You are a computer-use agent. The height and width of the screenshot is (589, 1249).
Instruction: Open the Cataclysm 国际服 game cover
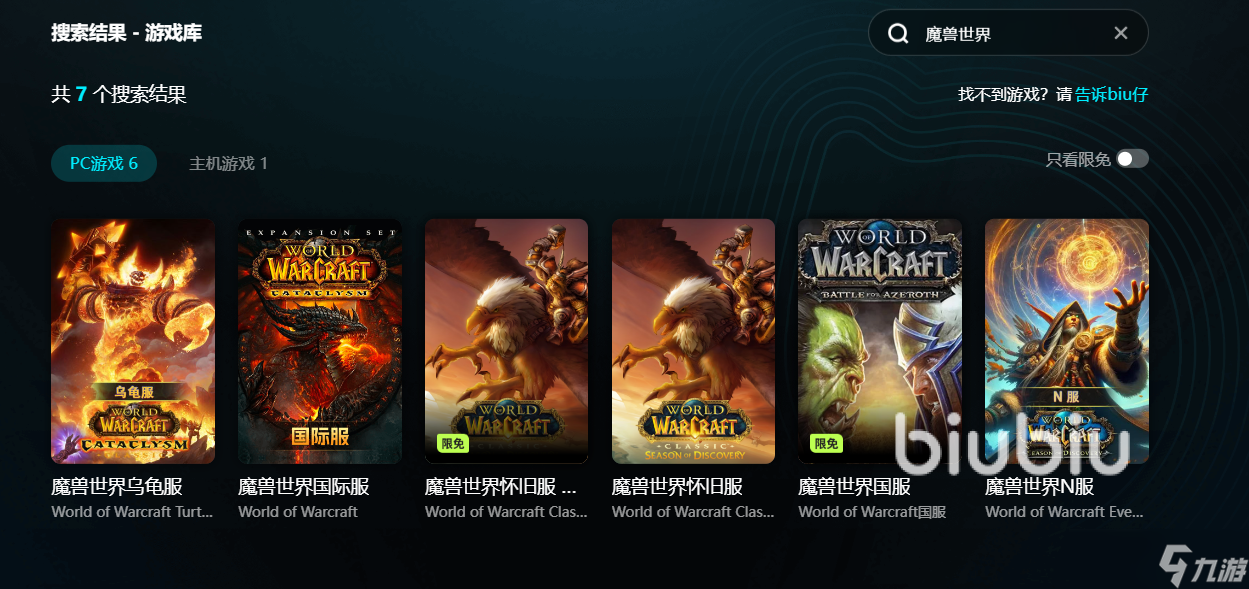pos(320,341)
